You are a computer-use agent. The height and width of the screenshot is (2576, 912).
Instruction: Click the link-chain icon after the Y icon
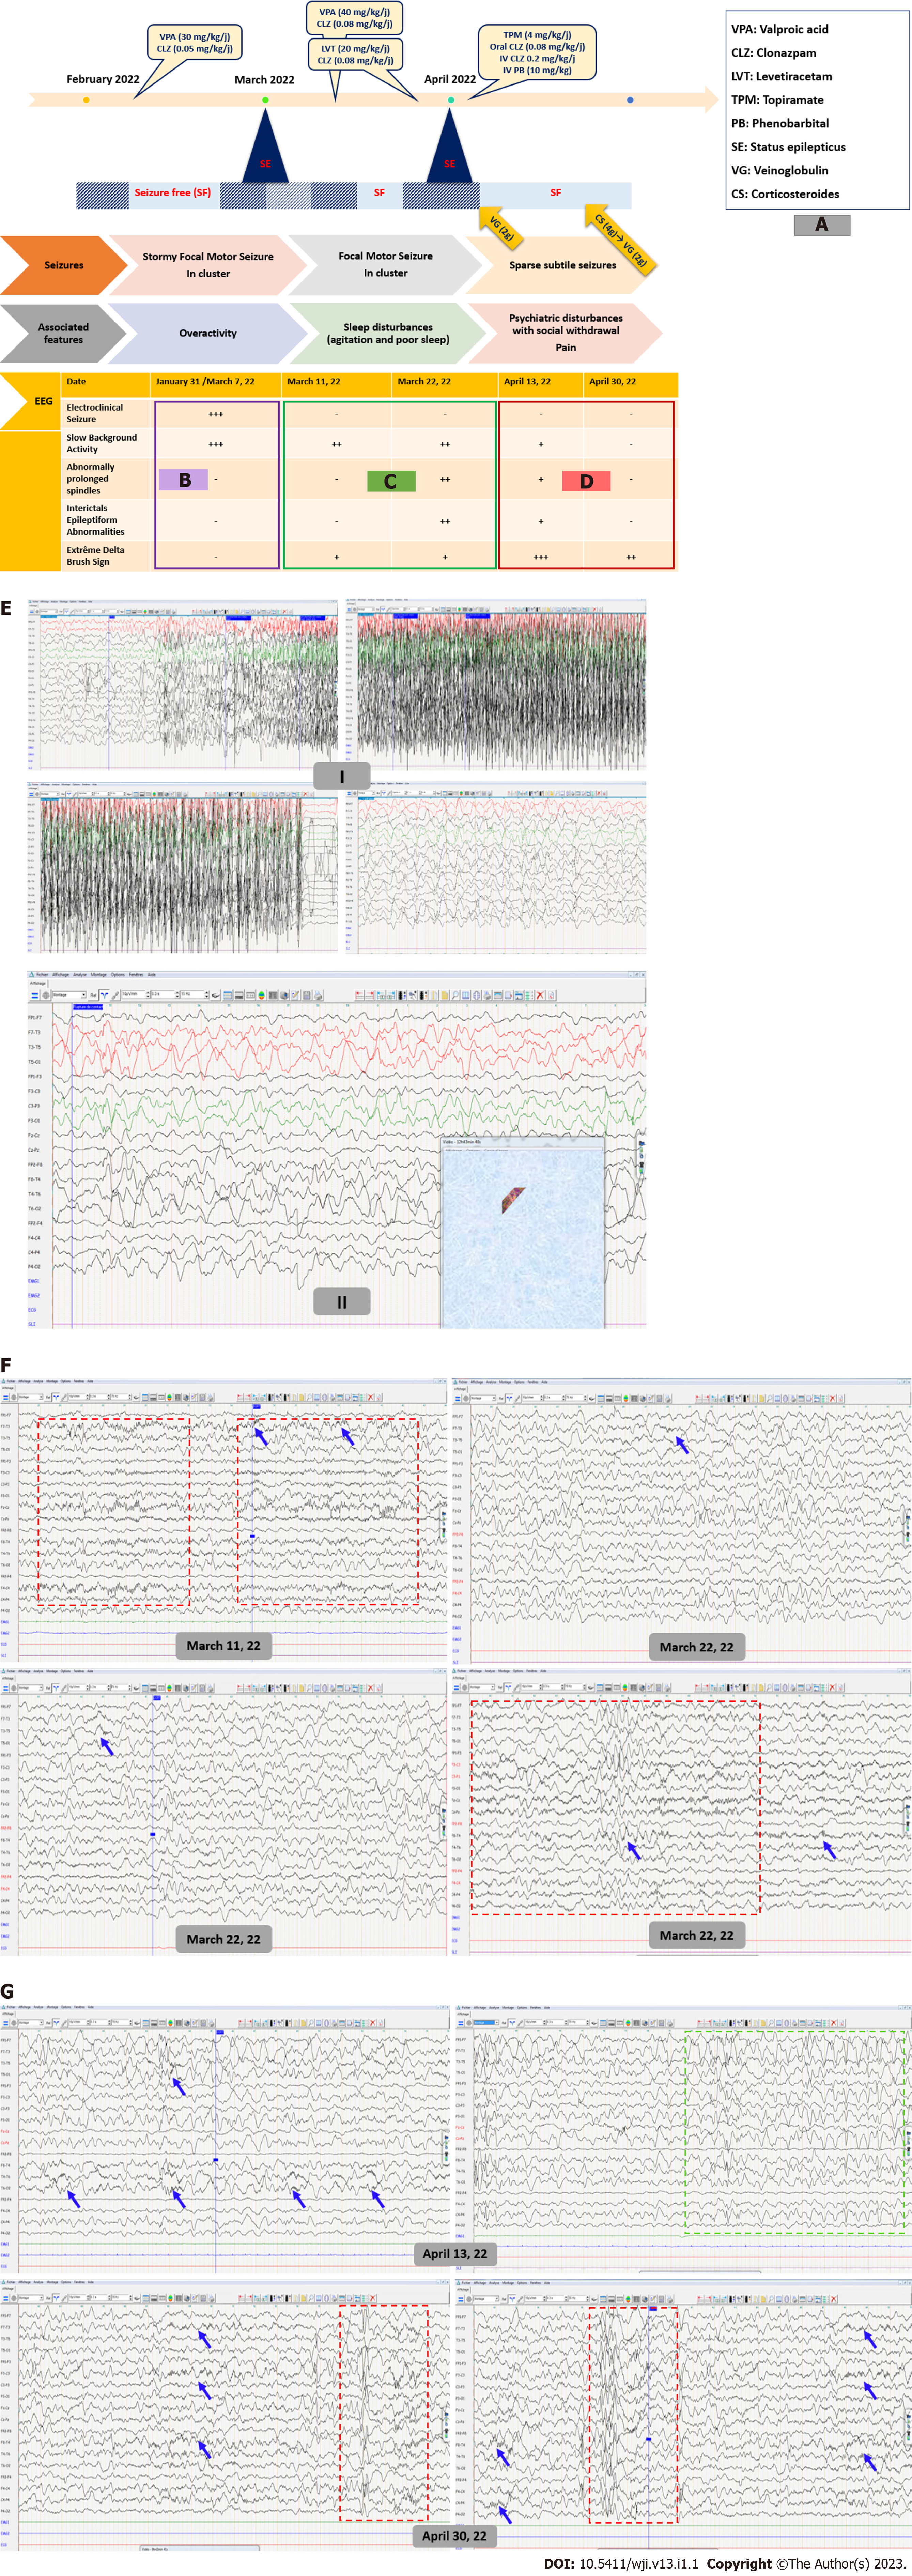click(x=115, y=996)
